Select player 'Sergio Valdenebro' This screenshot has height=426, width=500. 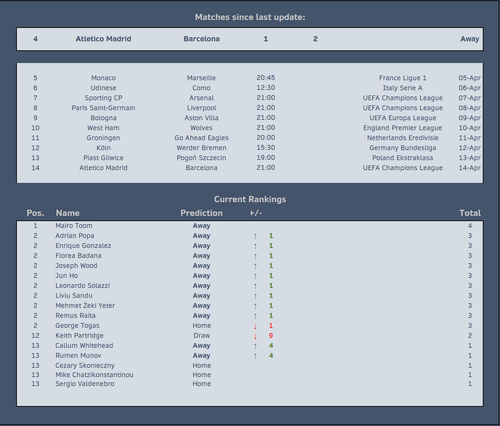(84, 384)
